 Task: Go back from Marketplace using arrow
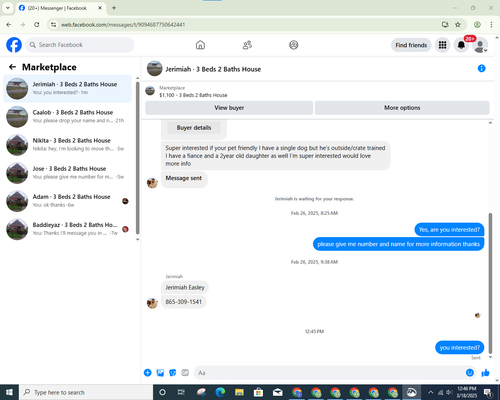tap(12, 67)
